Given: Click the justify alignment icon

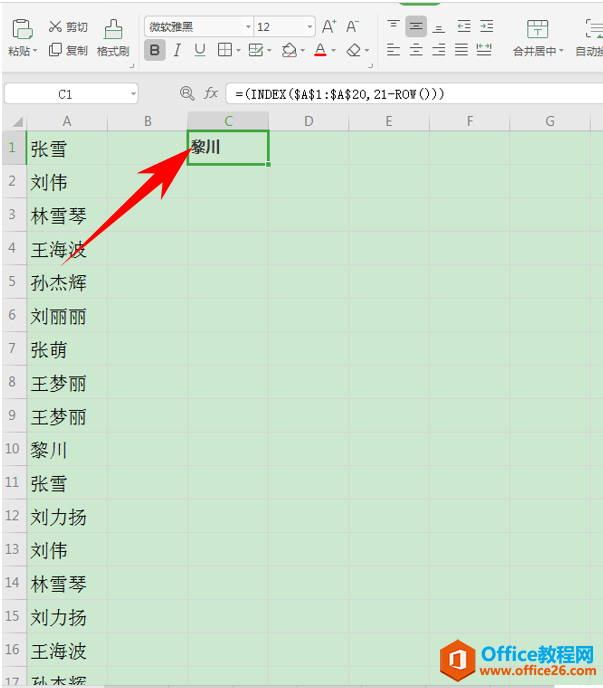Looking at the screenshot, I should click(461, 50).
